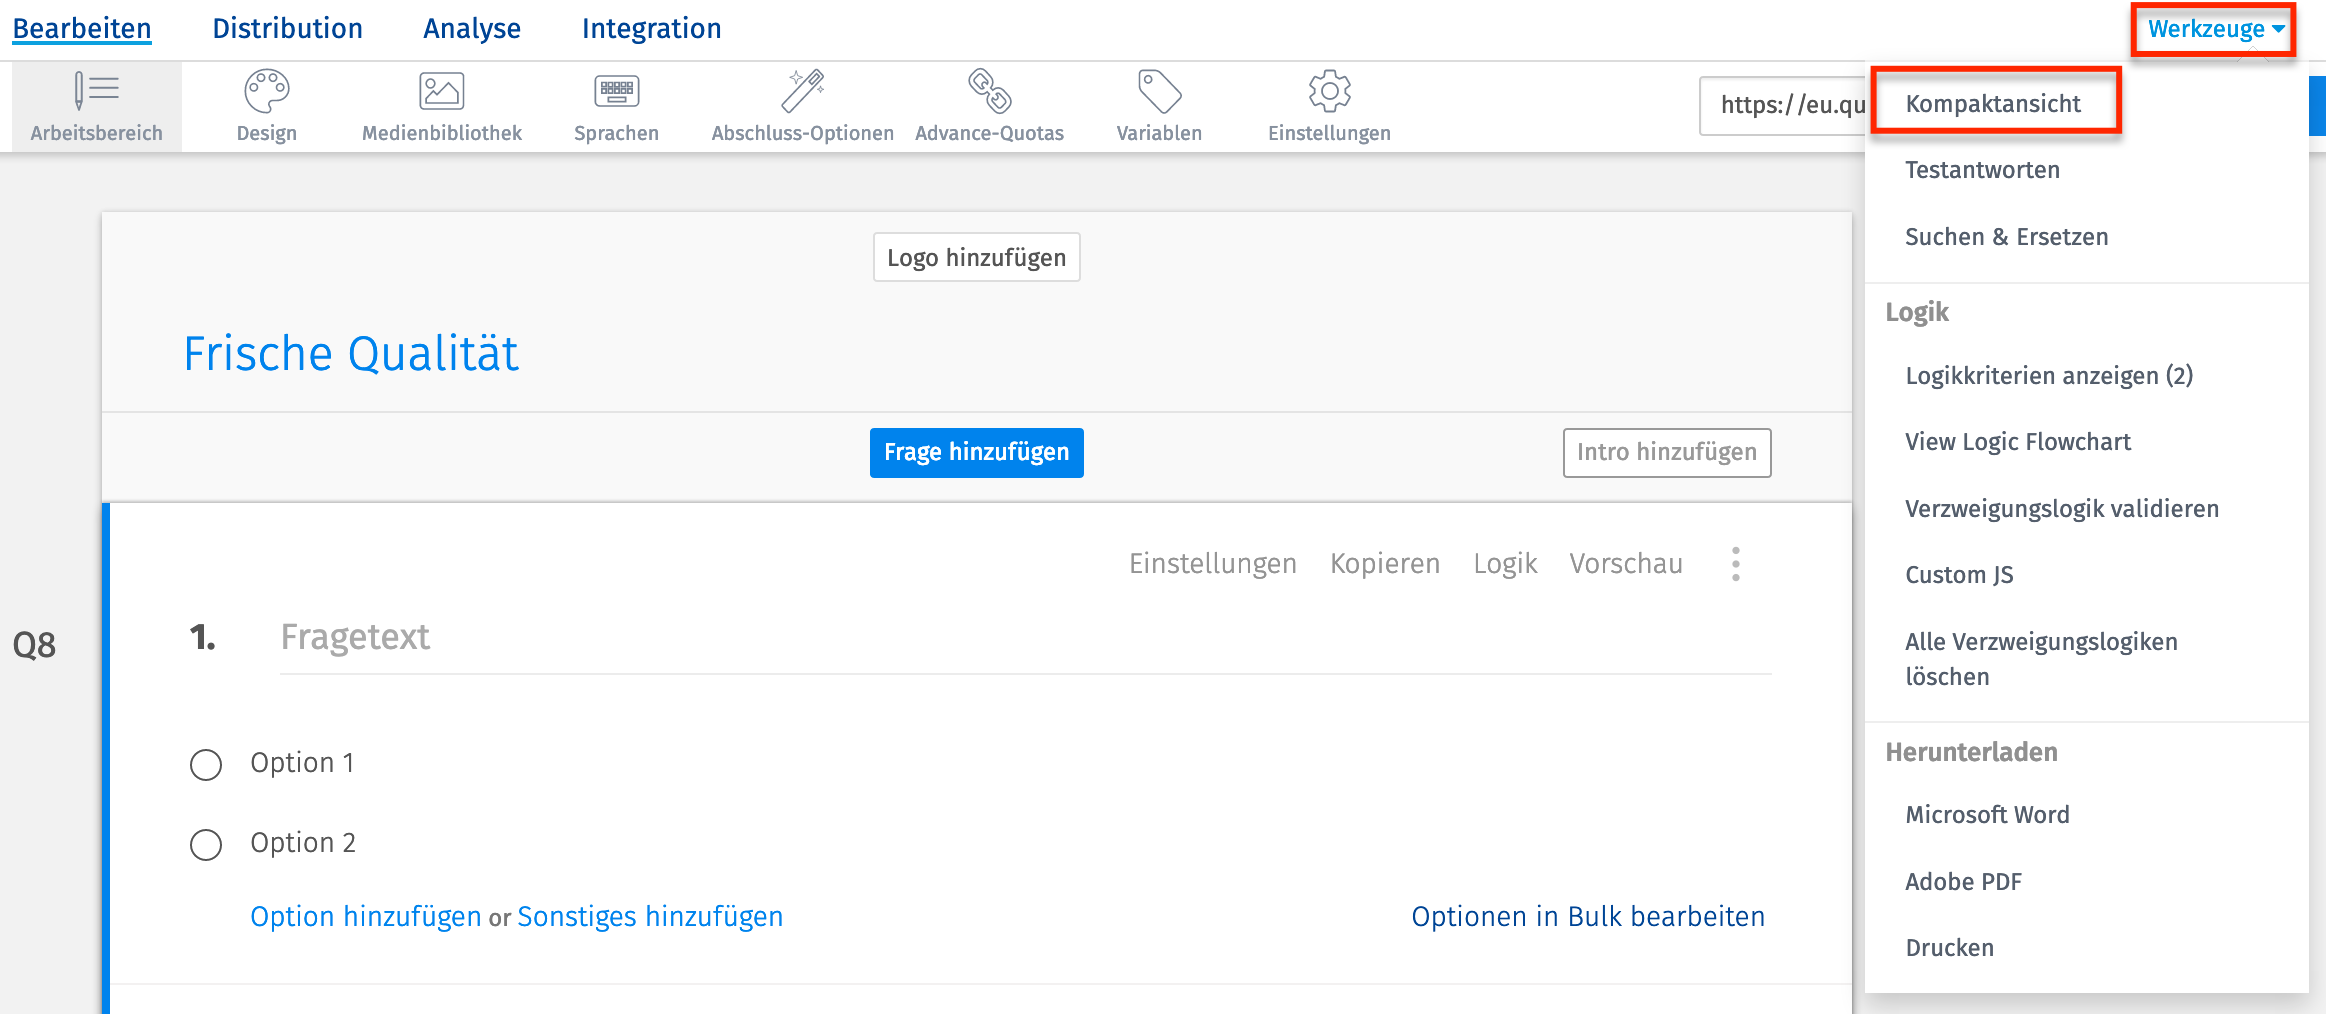
Task: Open the question's three-dot more menu
Action: (x=1736, y=564)
